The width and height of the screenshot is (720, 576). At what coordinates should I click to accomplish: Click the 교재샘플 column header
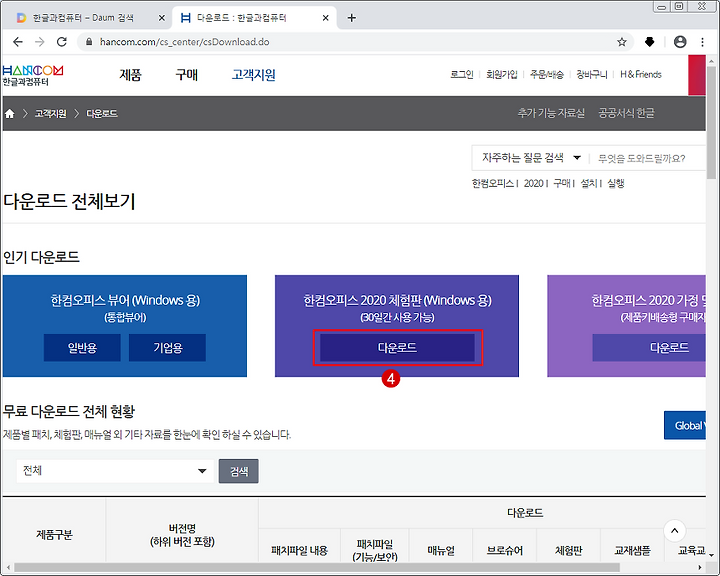[x=632, y=551]
